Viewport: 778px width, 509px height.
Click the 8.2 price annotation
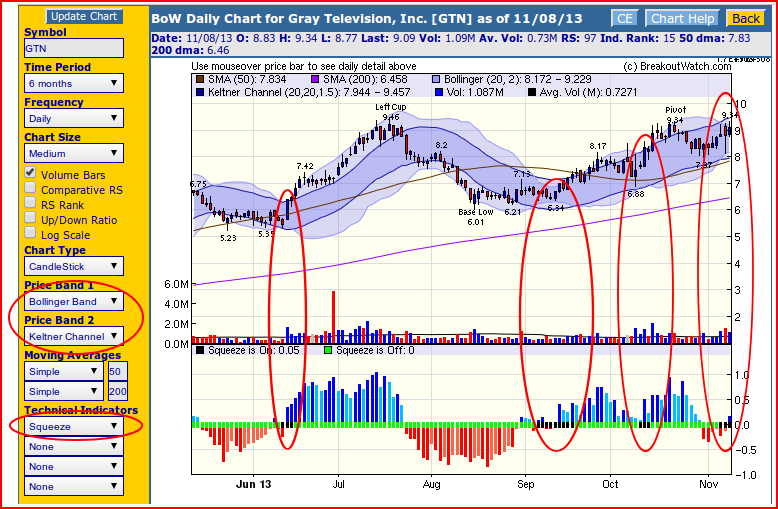[441, 145]
